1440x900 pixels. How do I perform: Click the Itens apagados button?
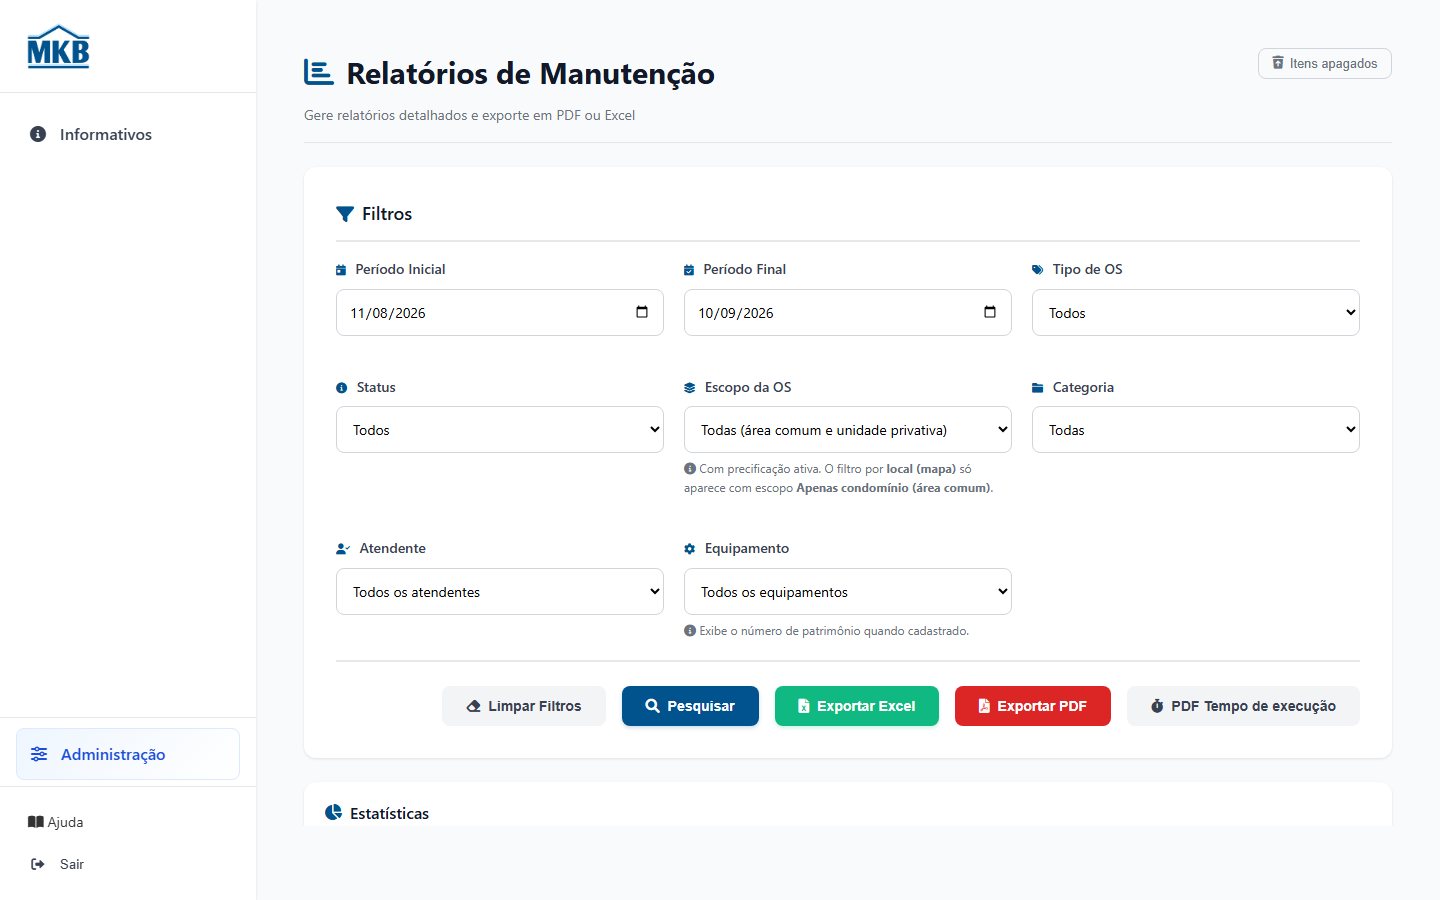point(1325,63)
